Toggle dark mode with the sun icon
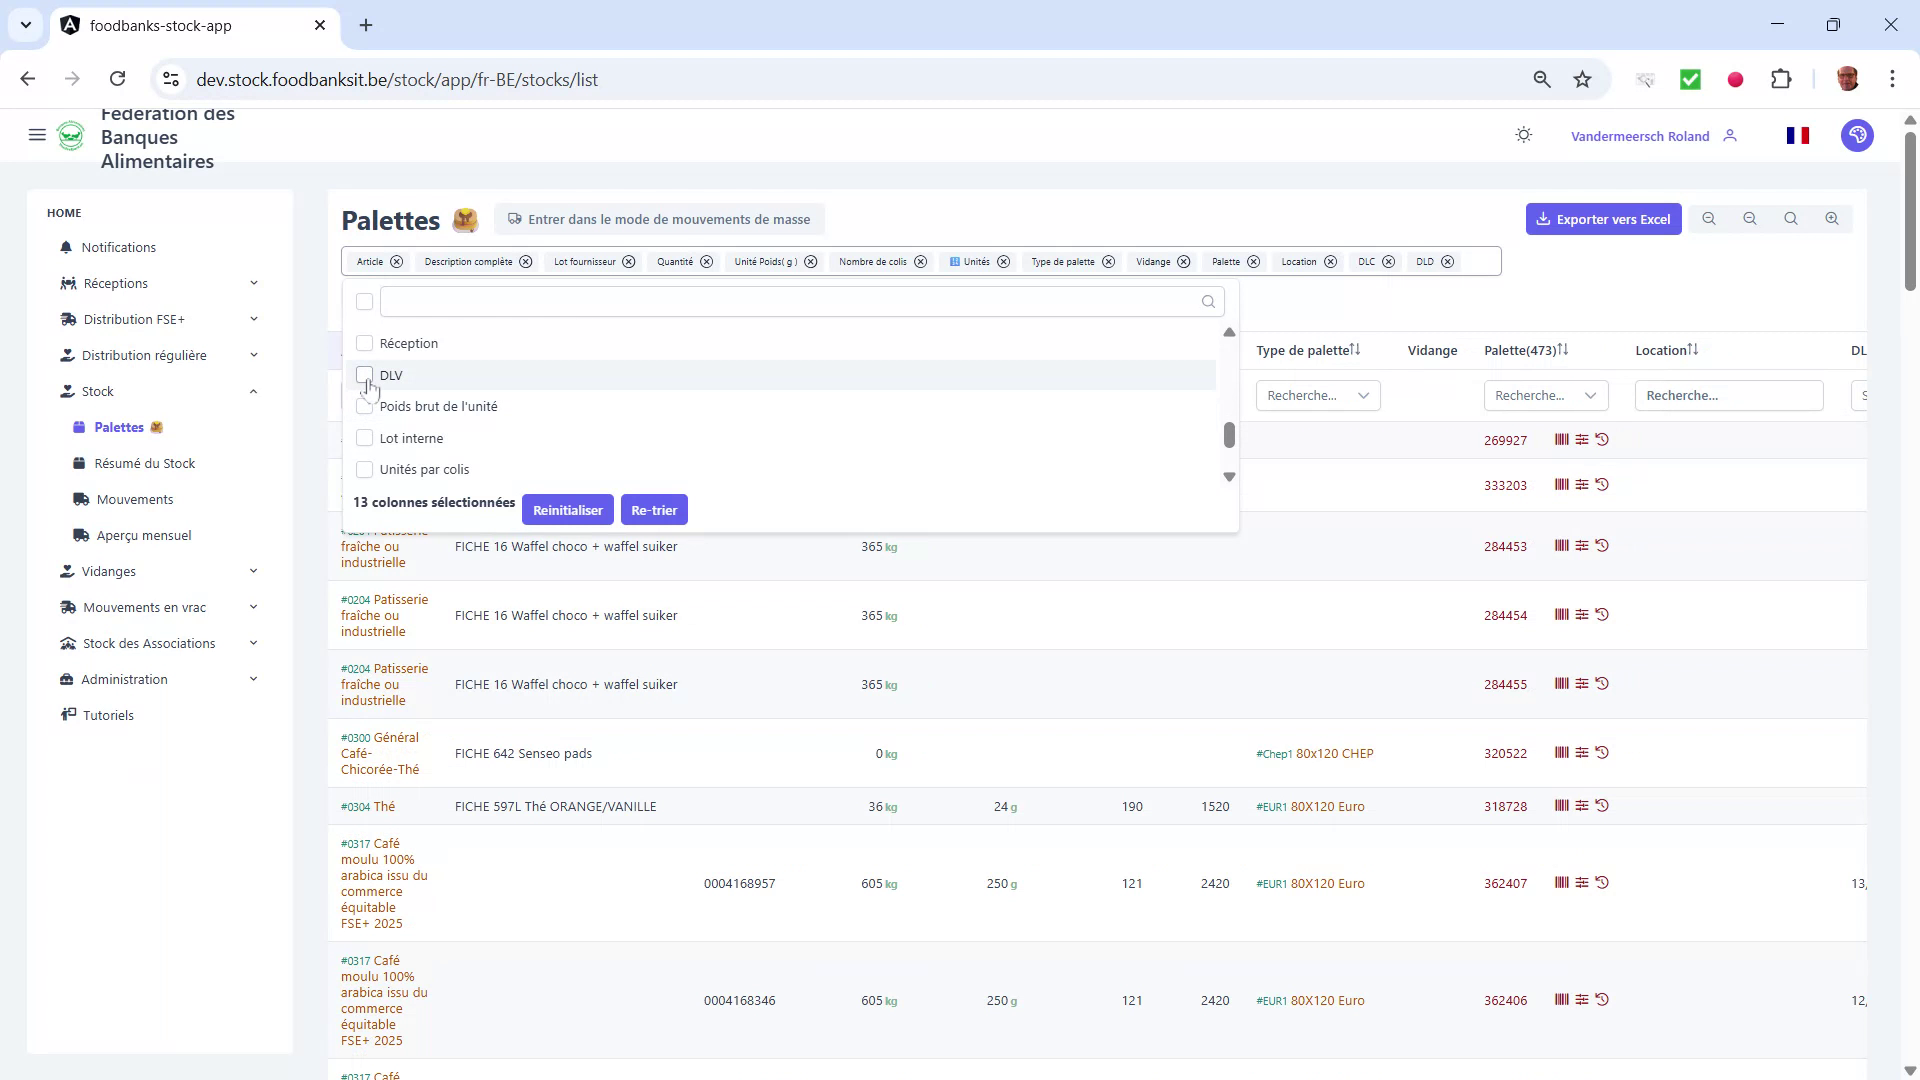The image size is (1920, 1080). click(x=1523, y=135)
